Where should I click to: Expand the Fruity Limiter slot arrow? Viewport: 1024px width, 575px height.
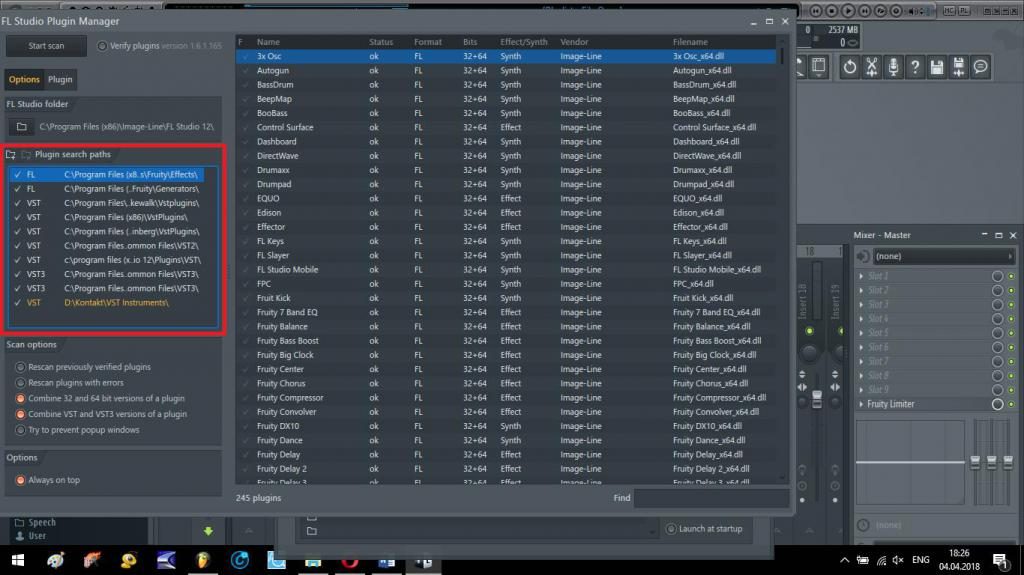[x=862, y=404]
